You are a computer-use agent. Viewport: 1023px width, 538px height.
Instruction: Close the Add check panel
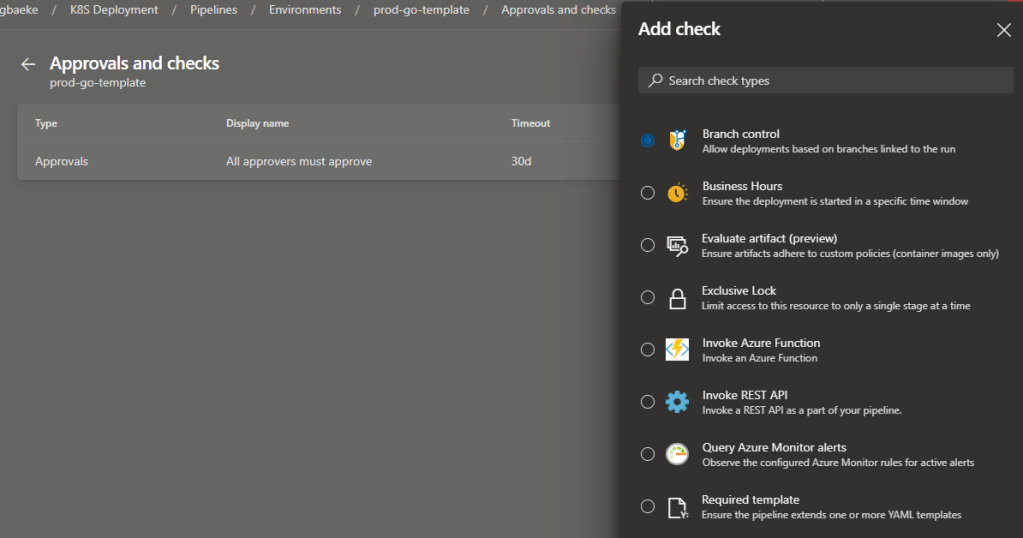click(1004, 30)
